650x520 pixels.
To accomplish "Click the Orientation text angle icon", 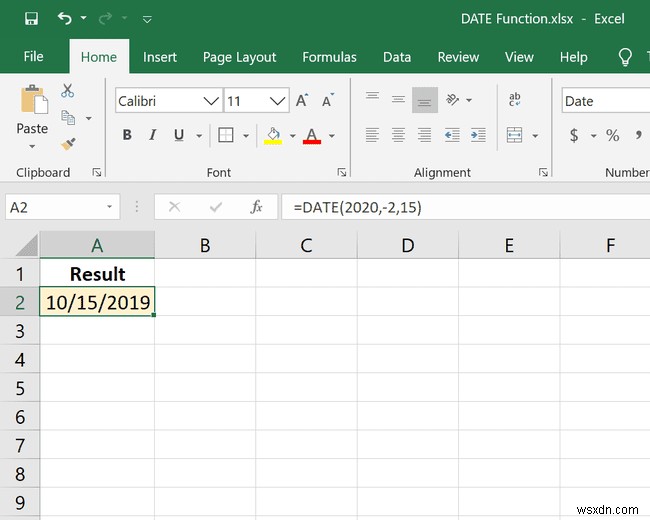I will pos(452,100).
